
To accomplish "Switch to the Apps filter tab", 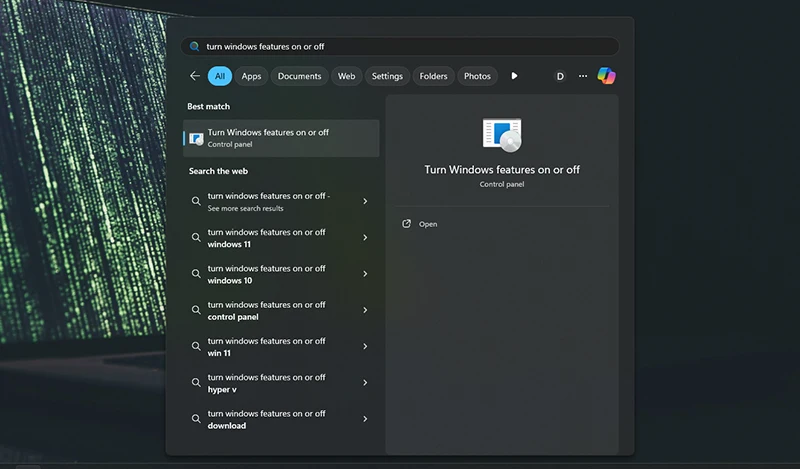I will pos(251,76).
